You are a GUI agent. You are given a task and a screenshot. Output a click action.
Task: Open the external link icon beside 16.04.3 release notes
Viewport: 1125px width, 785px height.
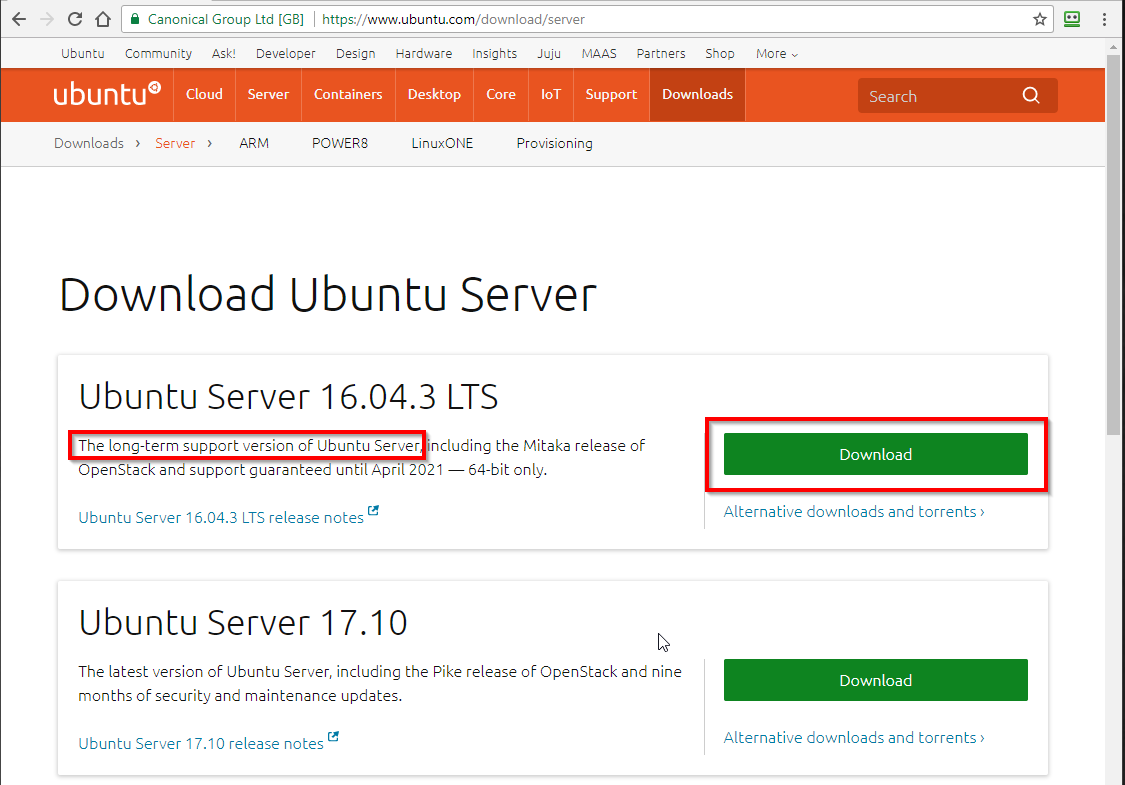(372, 512)
